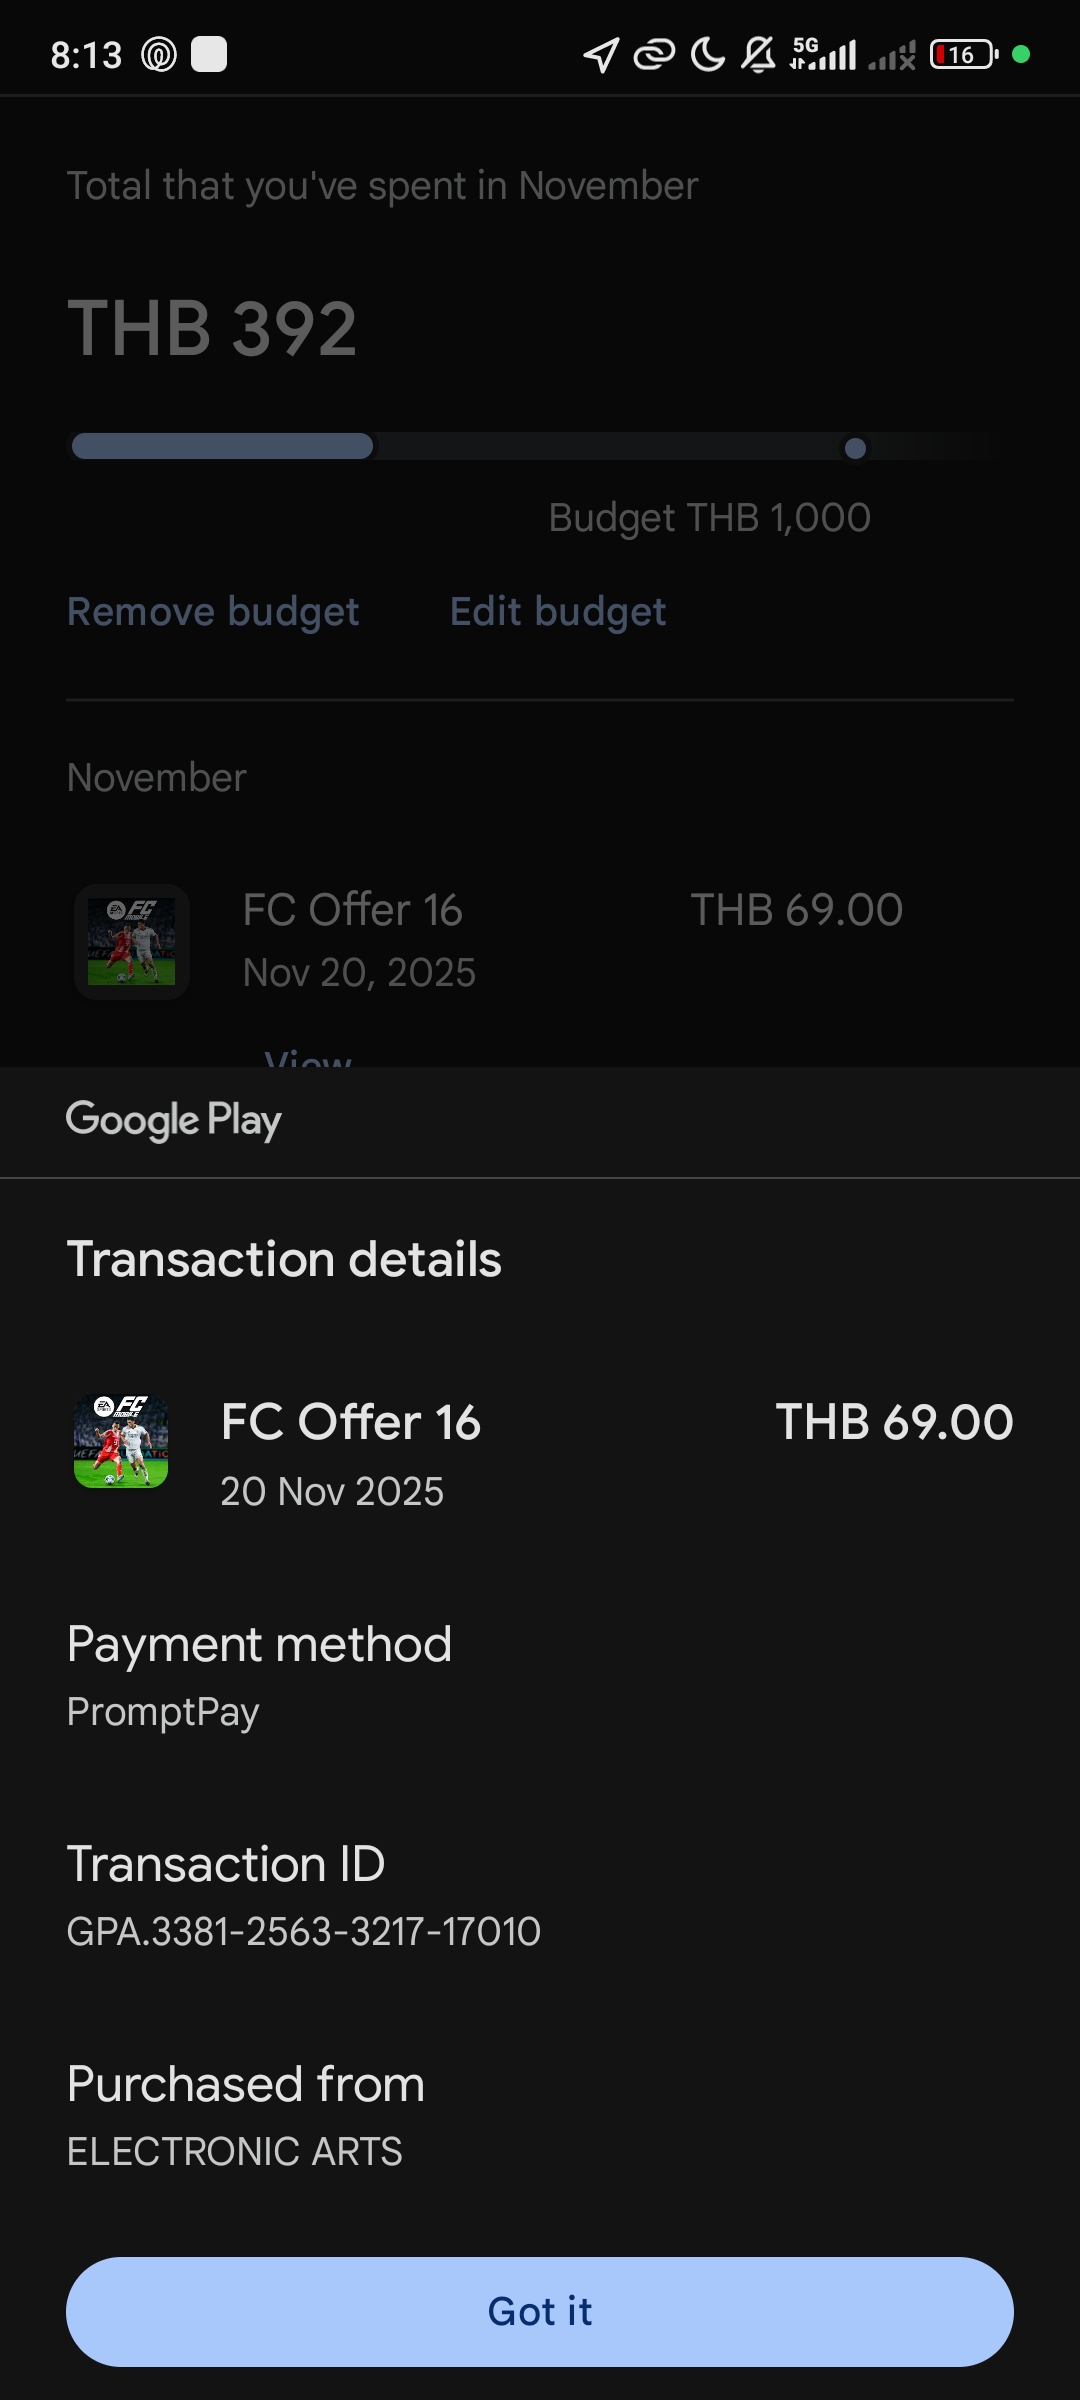Tap the Threads notification icon in status bar
The height and width of the screenshot is (2400, 1080).
pos(159,54)
